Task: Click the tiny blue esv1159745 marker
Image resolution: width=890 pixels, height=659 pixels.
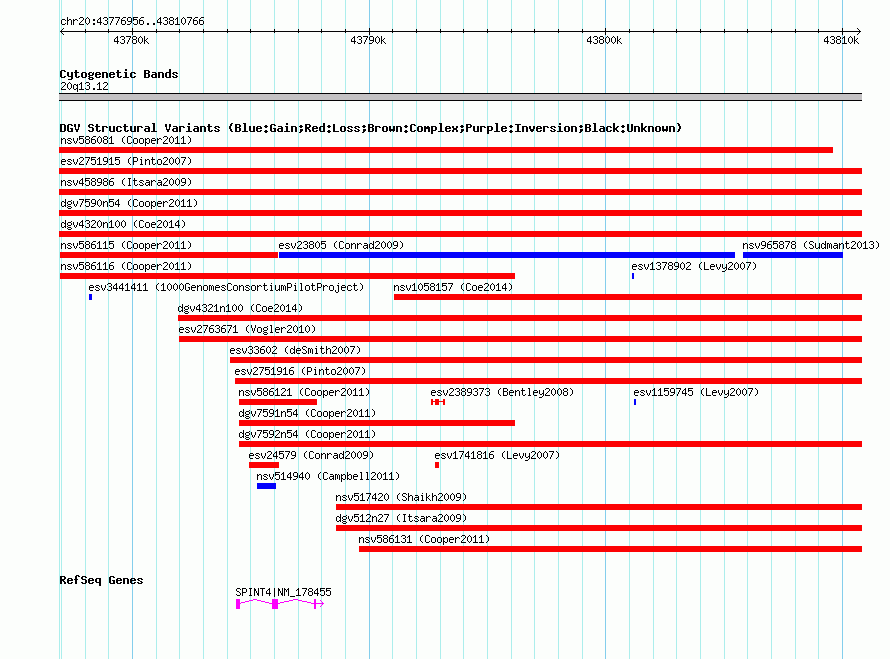Action: (635, 402)
